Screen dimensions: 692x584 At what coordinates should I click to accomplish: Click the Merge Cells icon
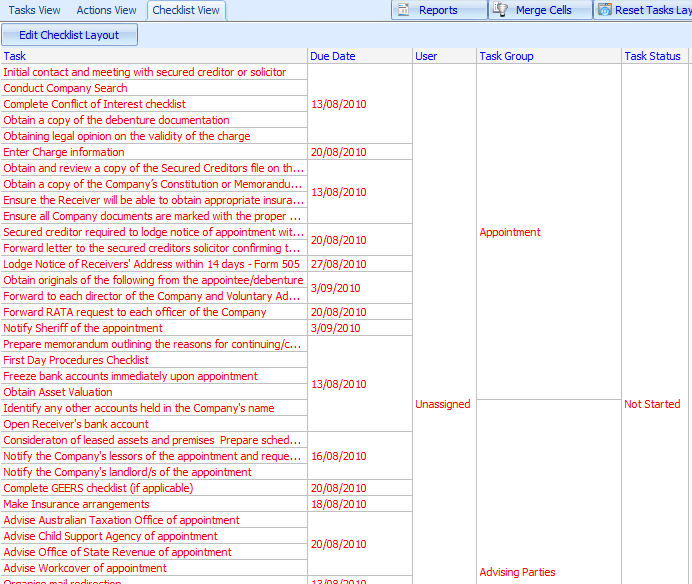coord(504,10)
